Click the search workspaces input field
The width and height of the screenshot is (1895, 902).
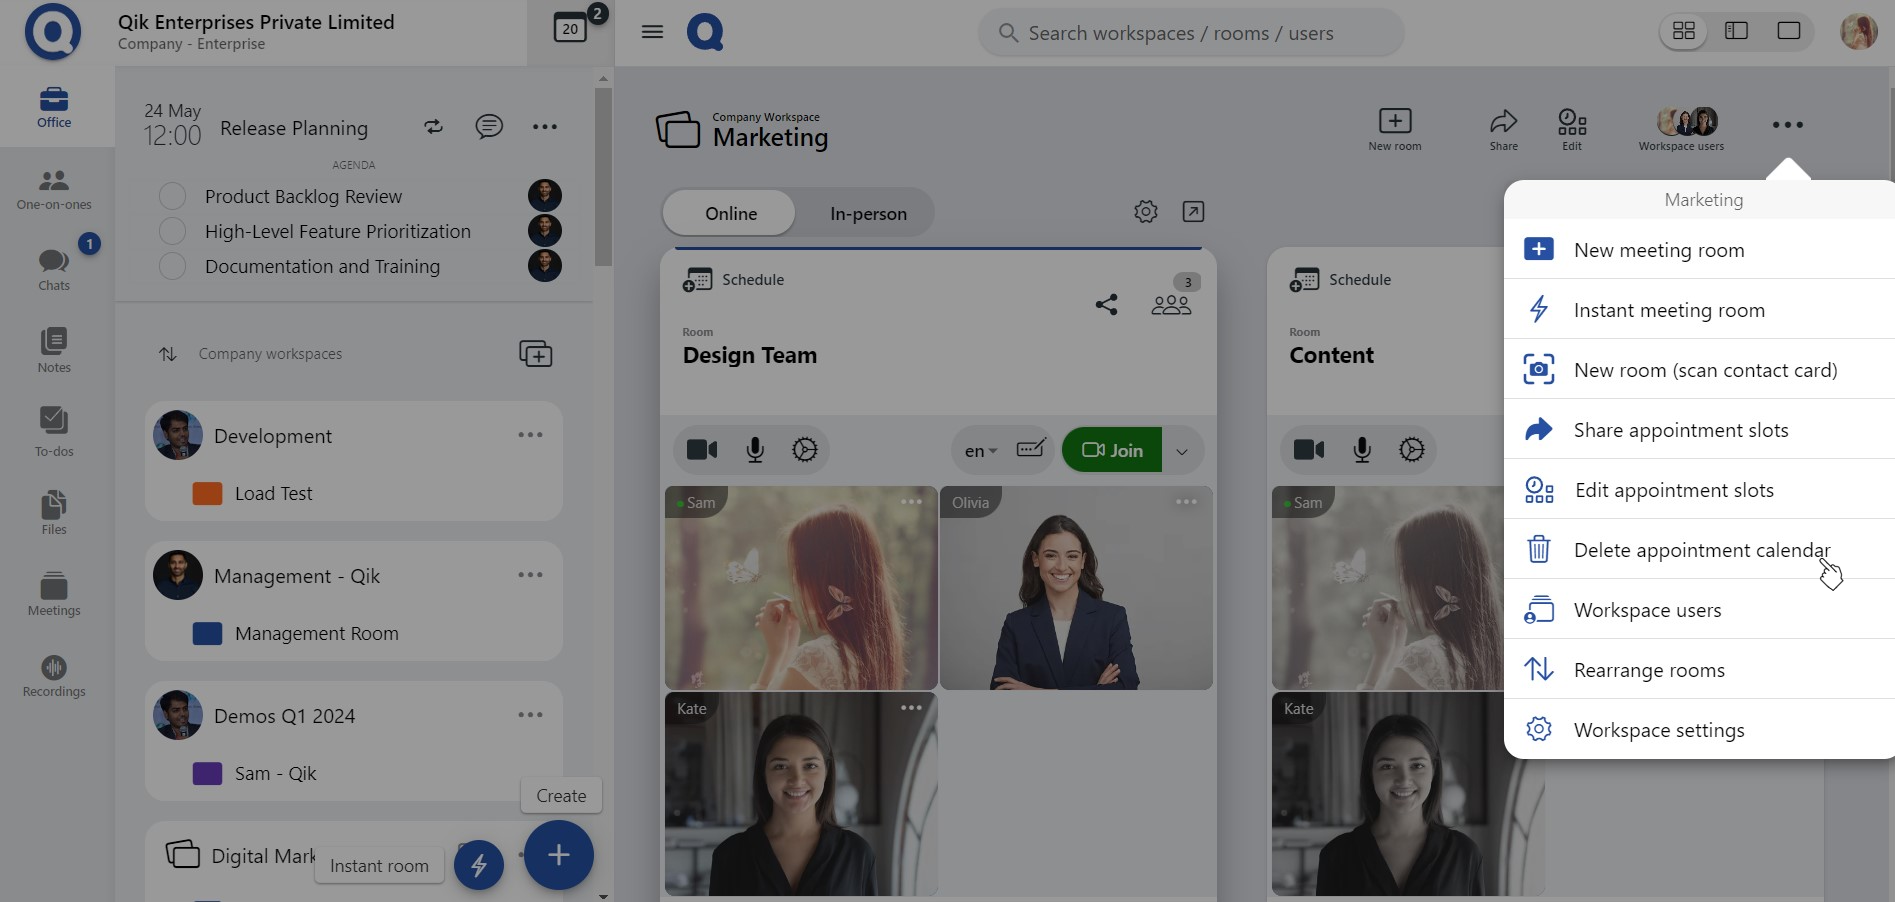coord(1190,33)
